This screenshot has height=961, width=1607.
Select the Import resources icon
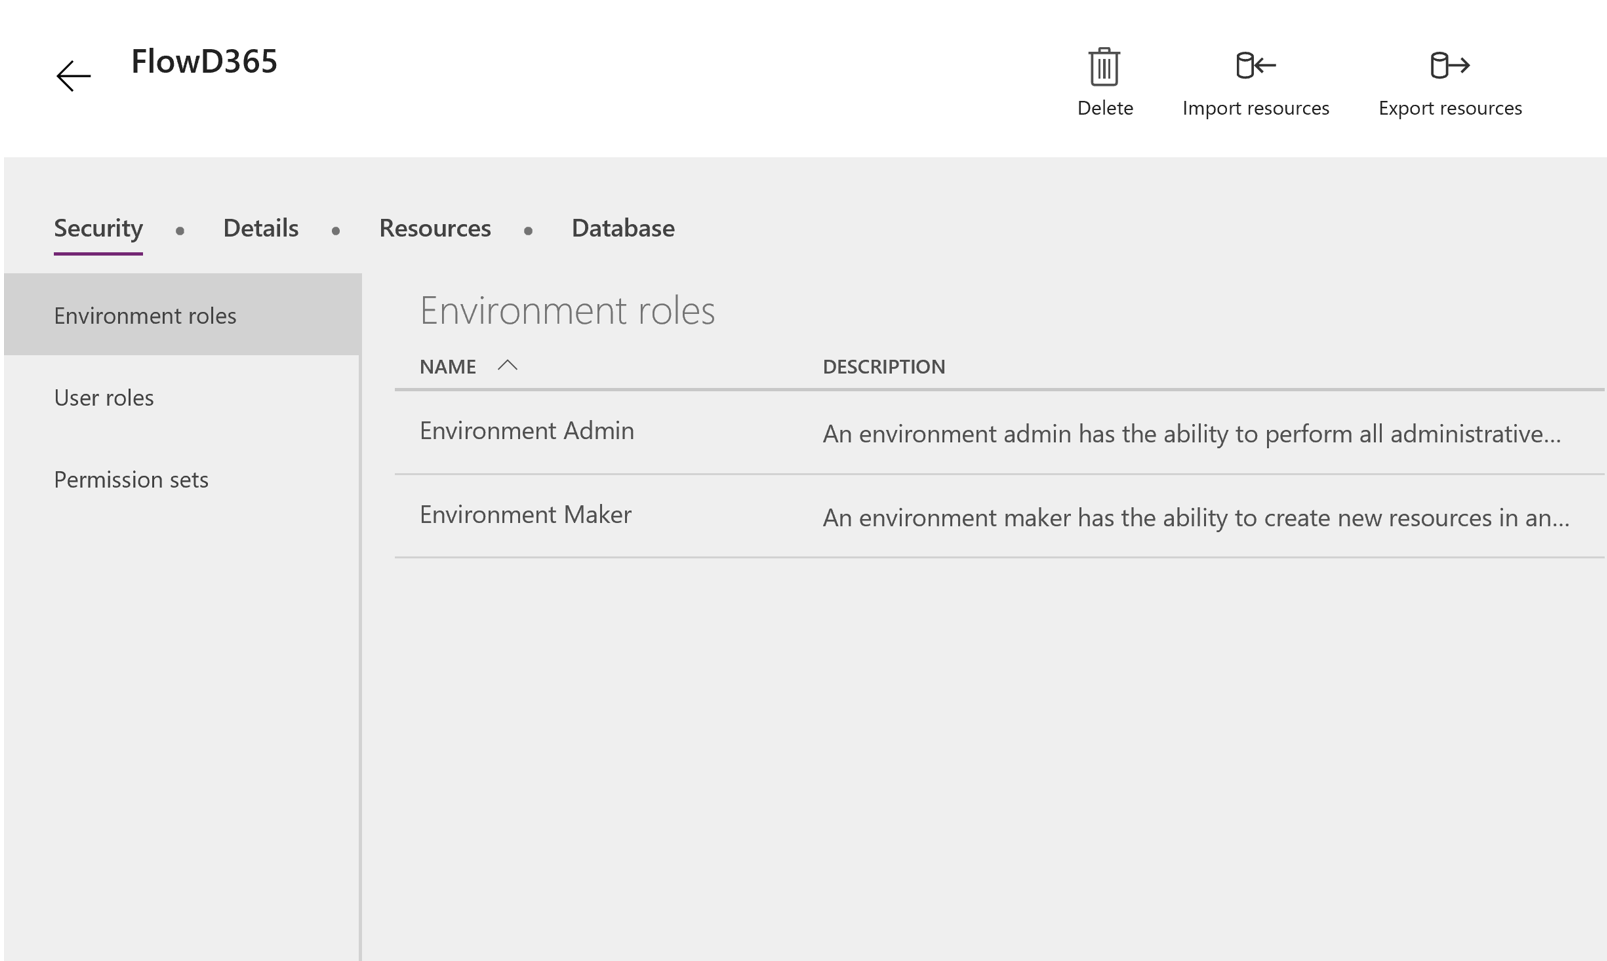[x=1256, y=65]
